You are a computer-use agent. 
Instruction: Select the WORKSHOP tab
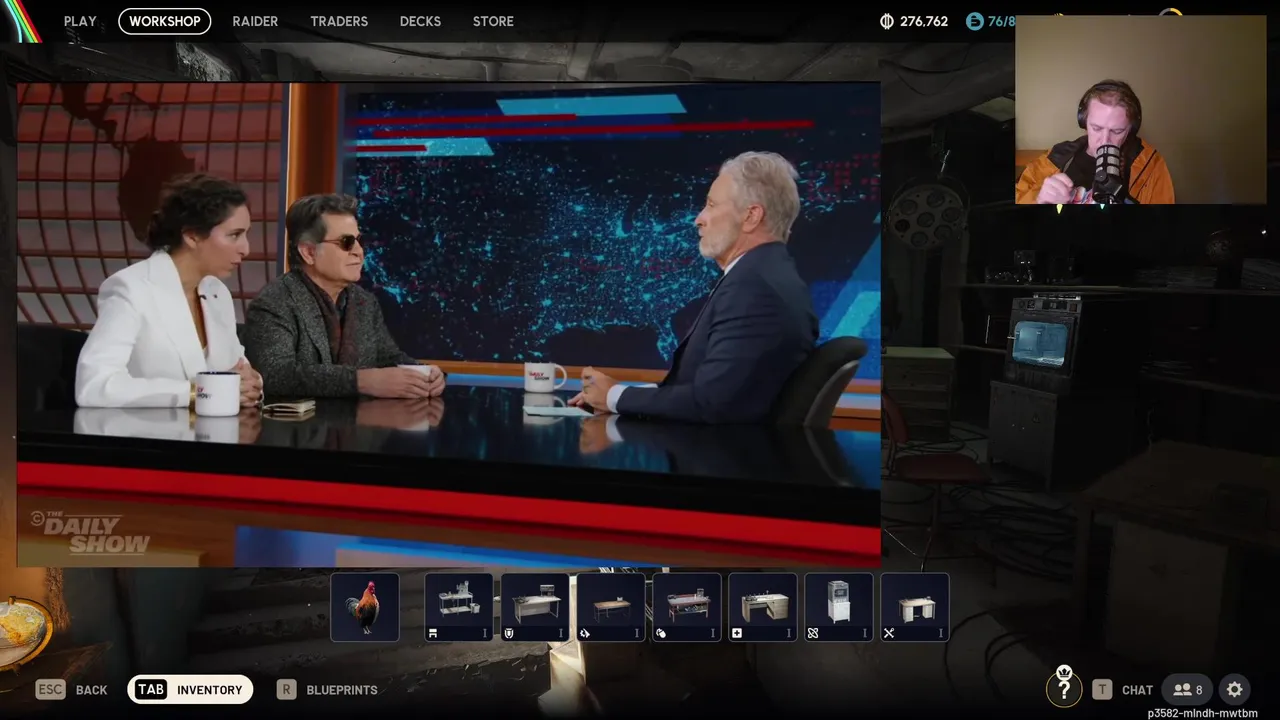[x=165, y=21]
